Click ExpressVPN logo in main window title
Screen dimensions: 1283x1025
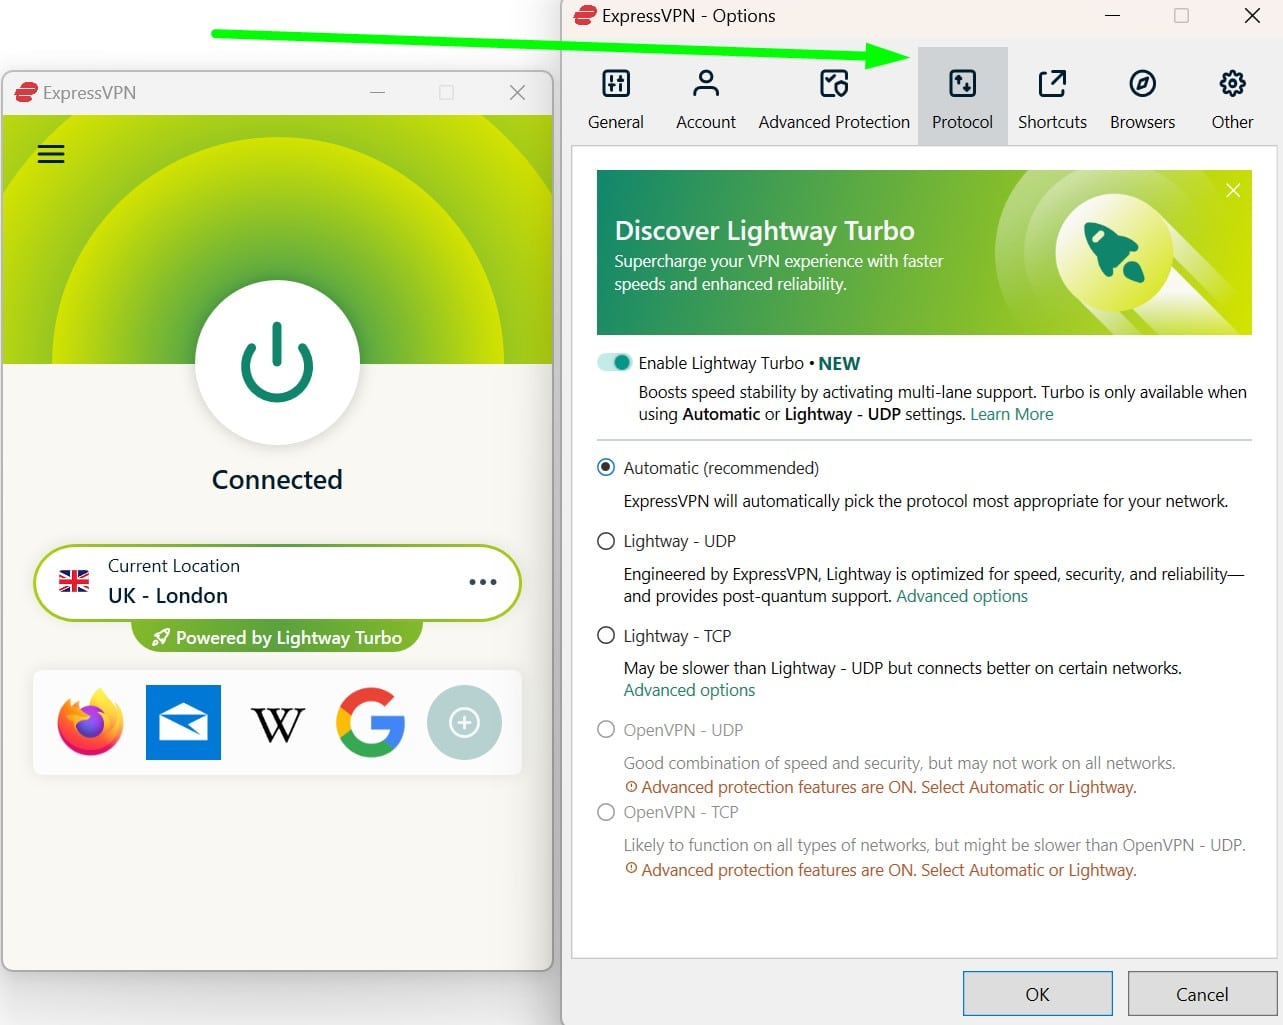[26, 92]
